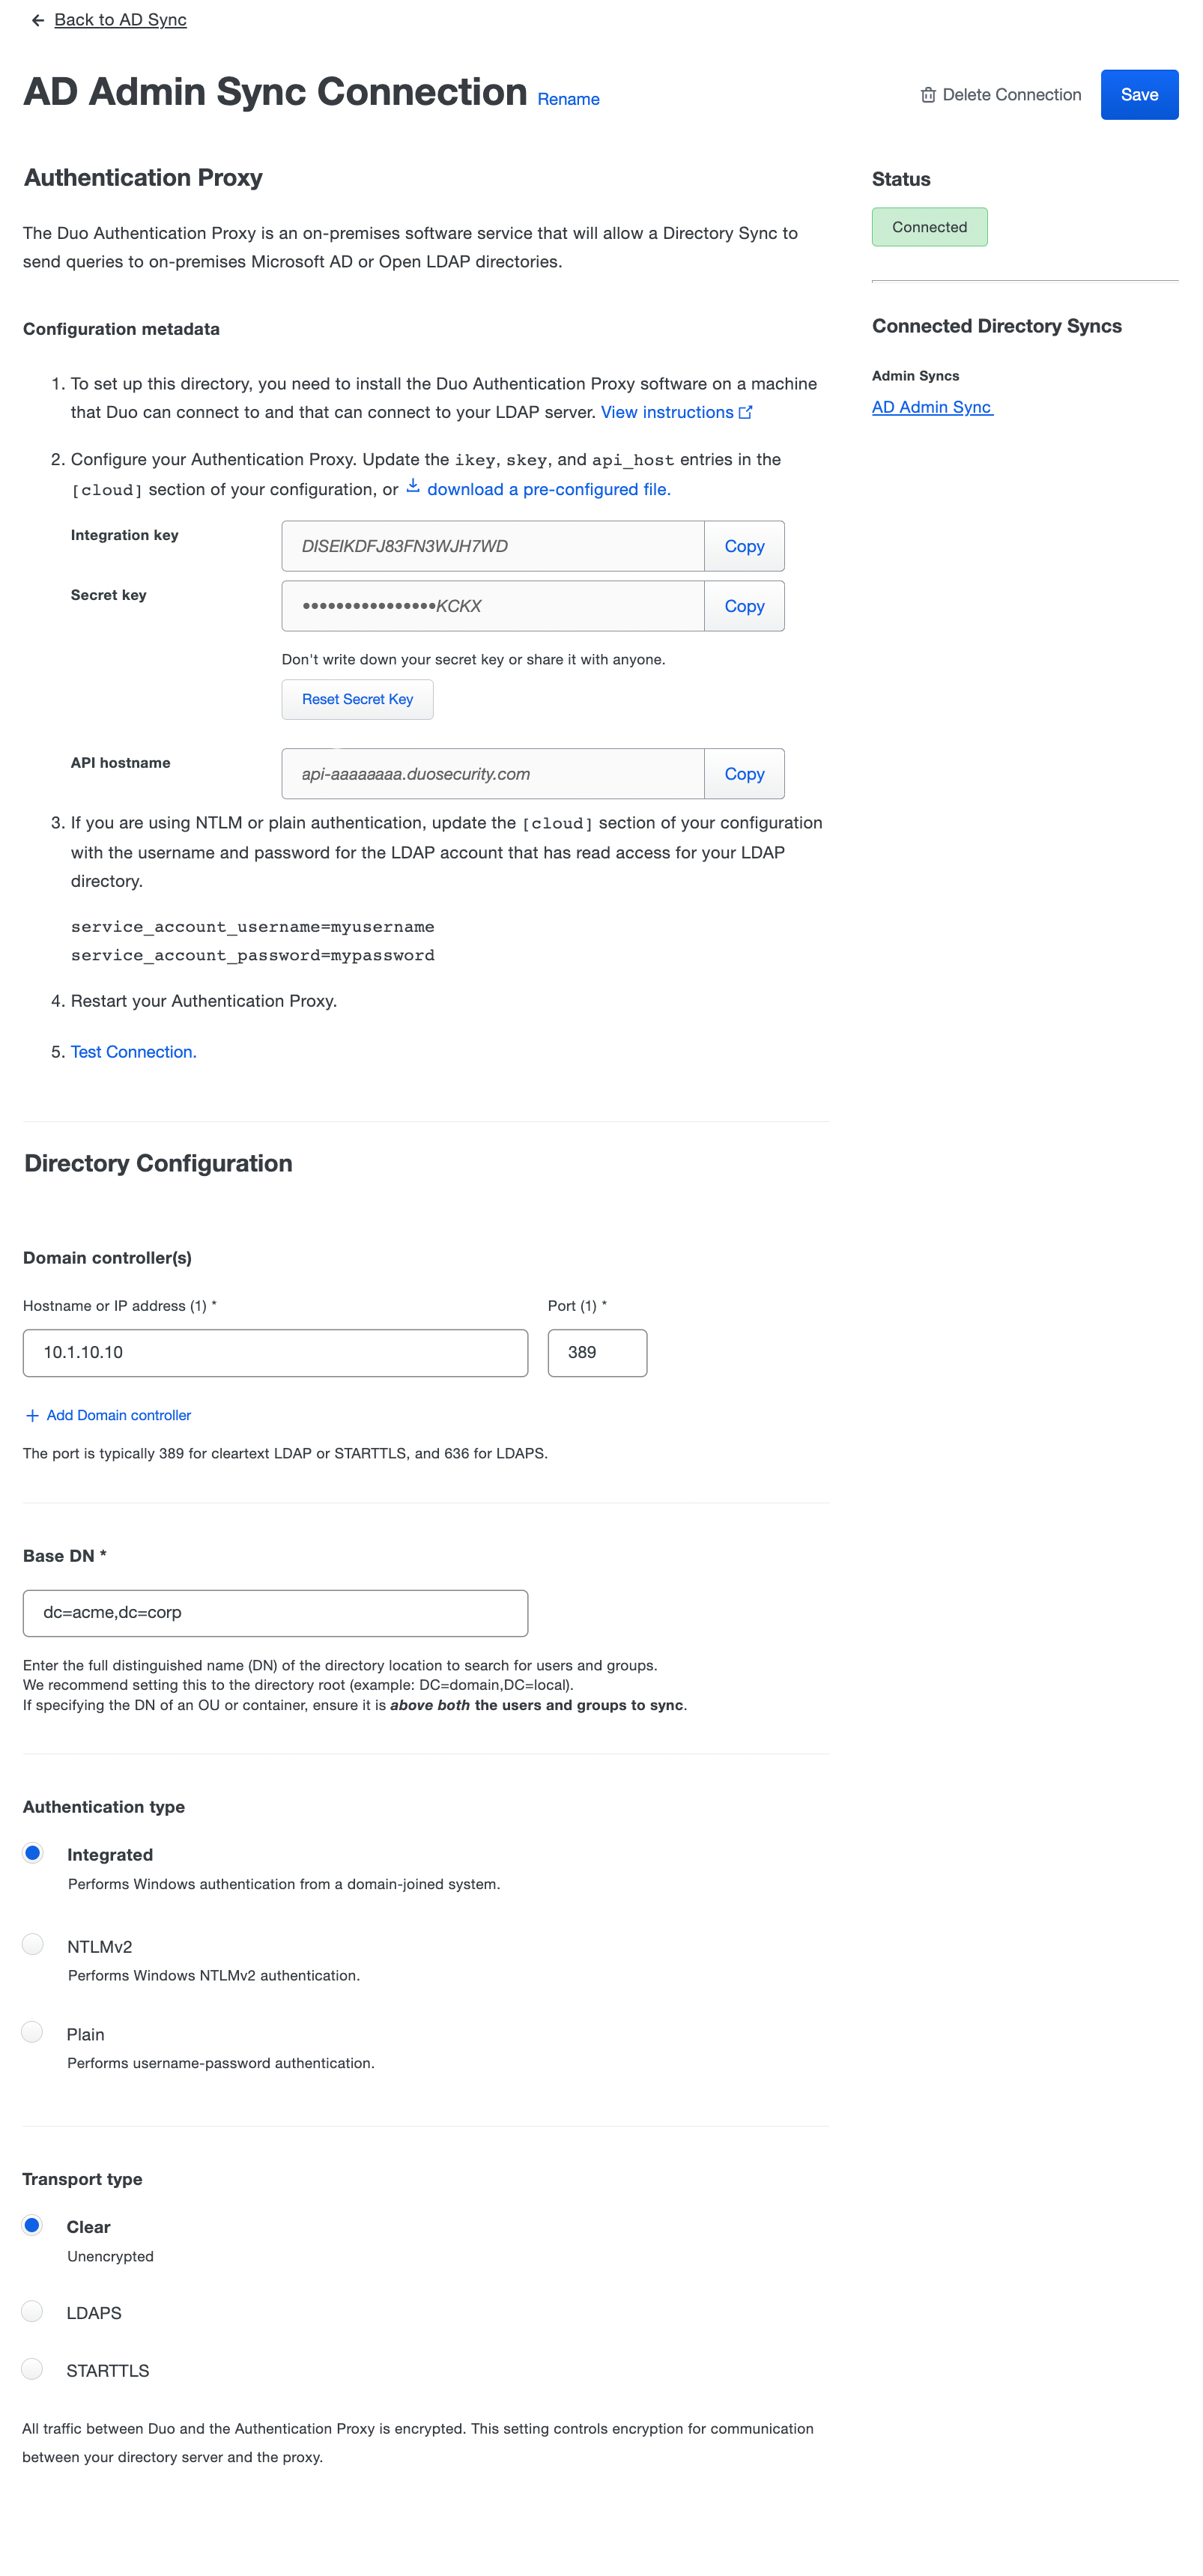This screenshot has width=1203, height=2576.
Task: Select STARTTLS transport
Action: (31, 2369)
